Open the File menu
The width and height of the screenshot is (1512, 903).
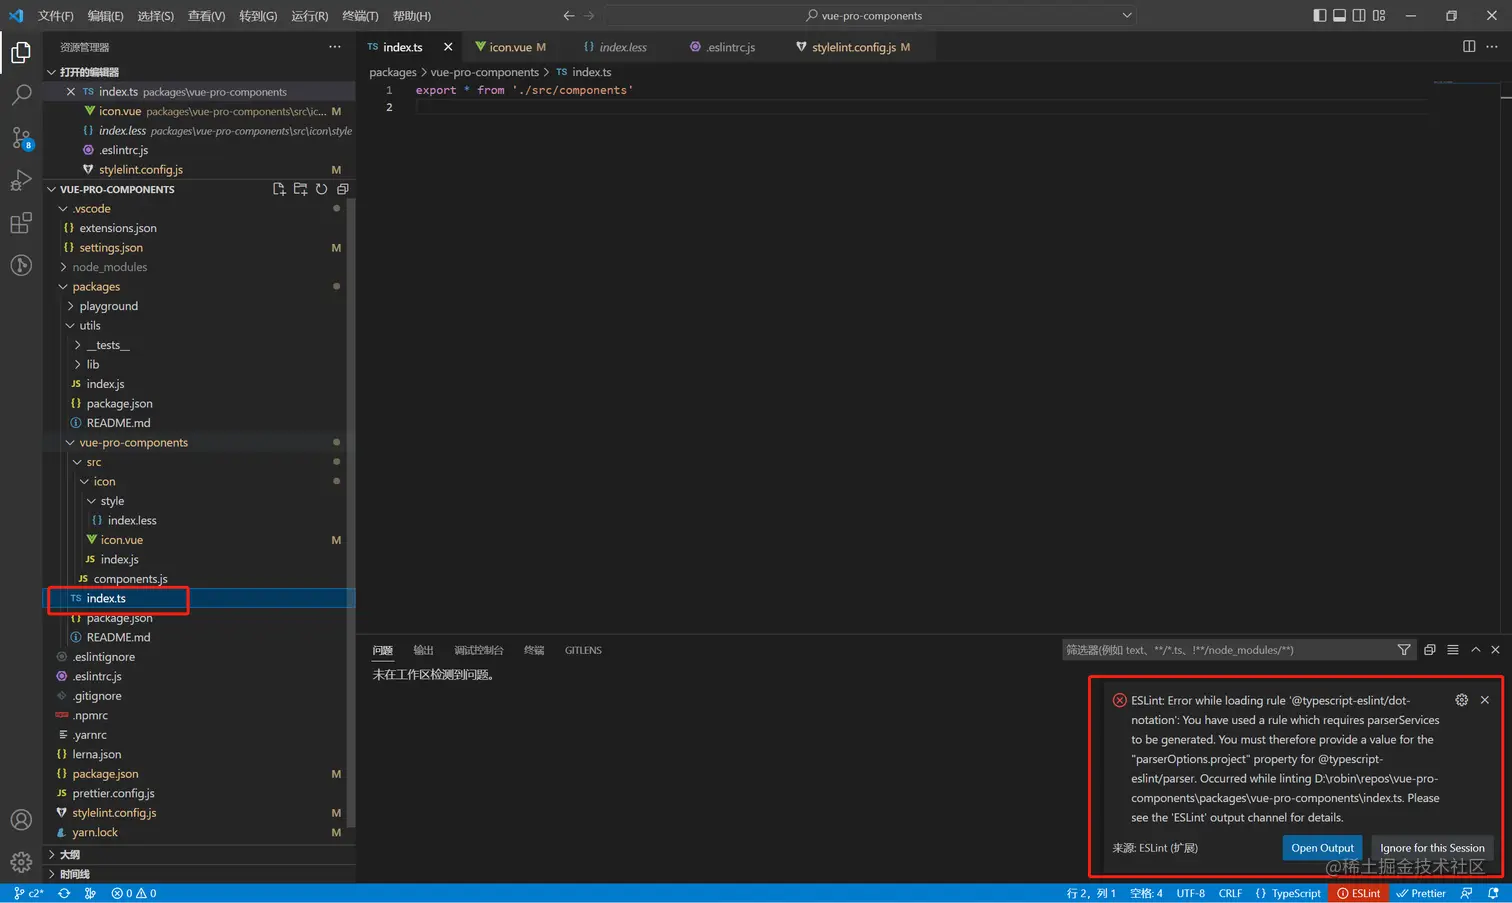[x=55, y=16]
